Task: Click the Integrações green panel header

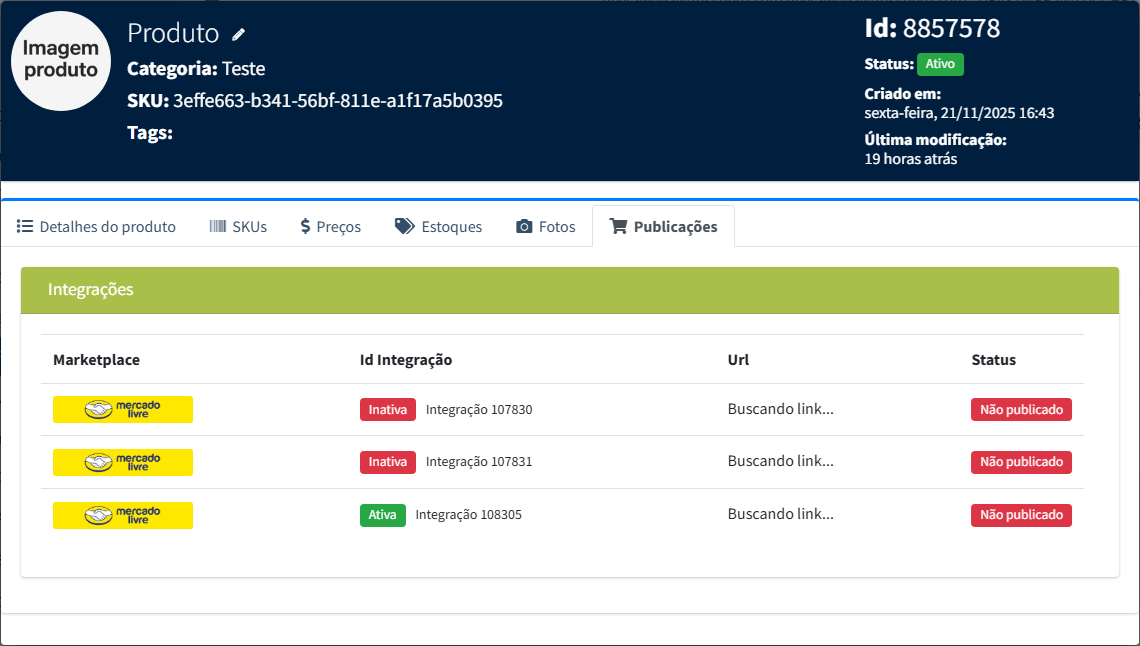Action: pyautogui.click(x=569, y=290)
